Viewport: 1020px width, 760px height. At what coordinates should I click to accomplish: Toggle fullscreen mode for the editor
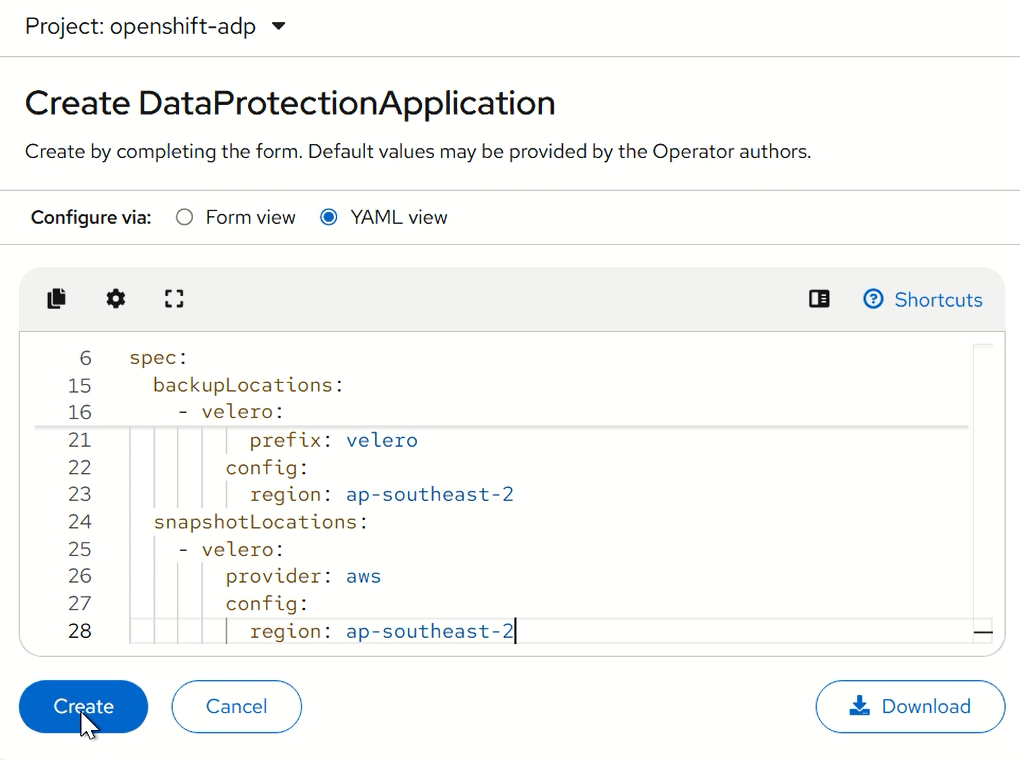point(174,299)
